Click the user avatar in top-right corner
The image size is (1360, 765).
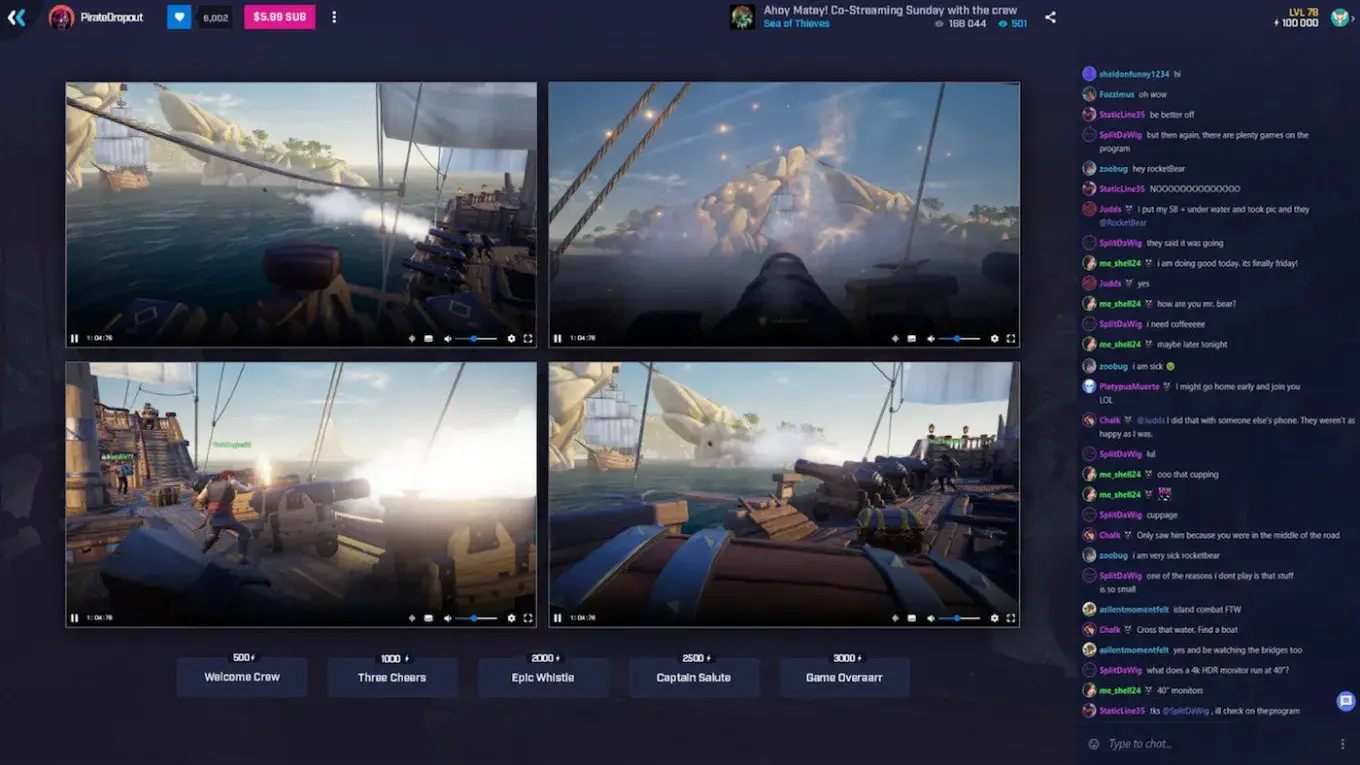coord(1339,17)
